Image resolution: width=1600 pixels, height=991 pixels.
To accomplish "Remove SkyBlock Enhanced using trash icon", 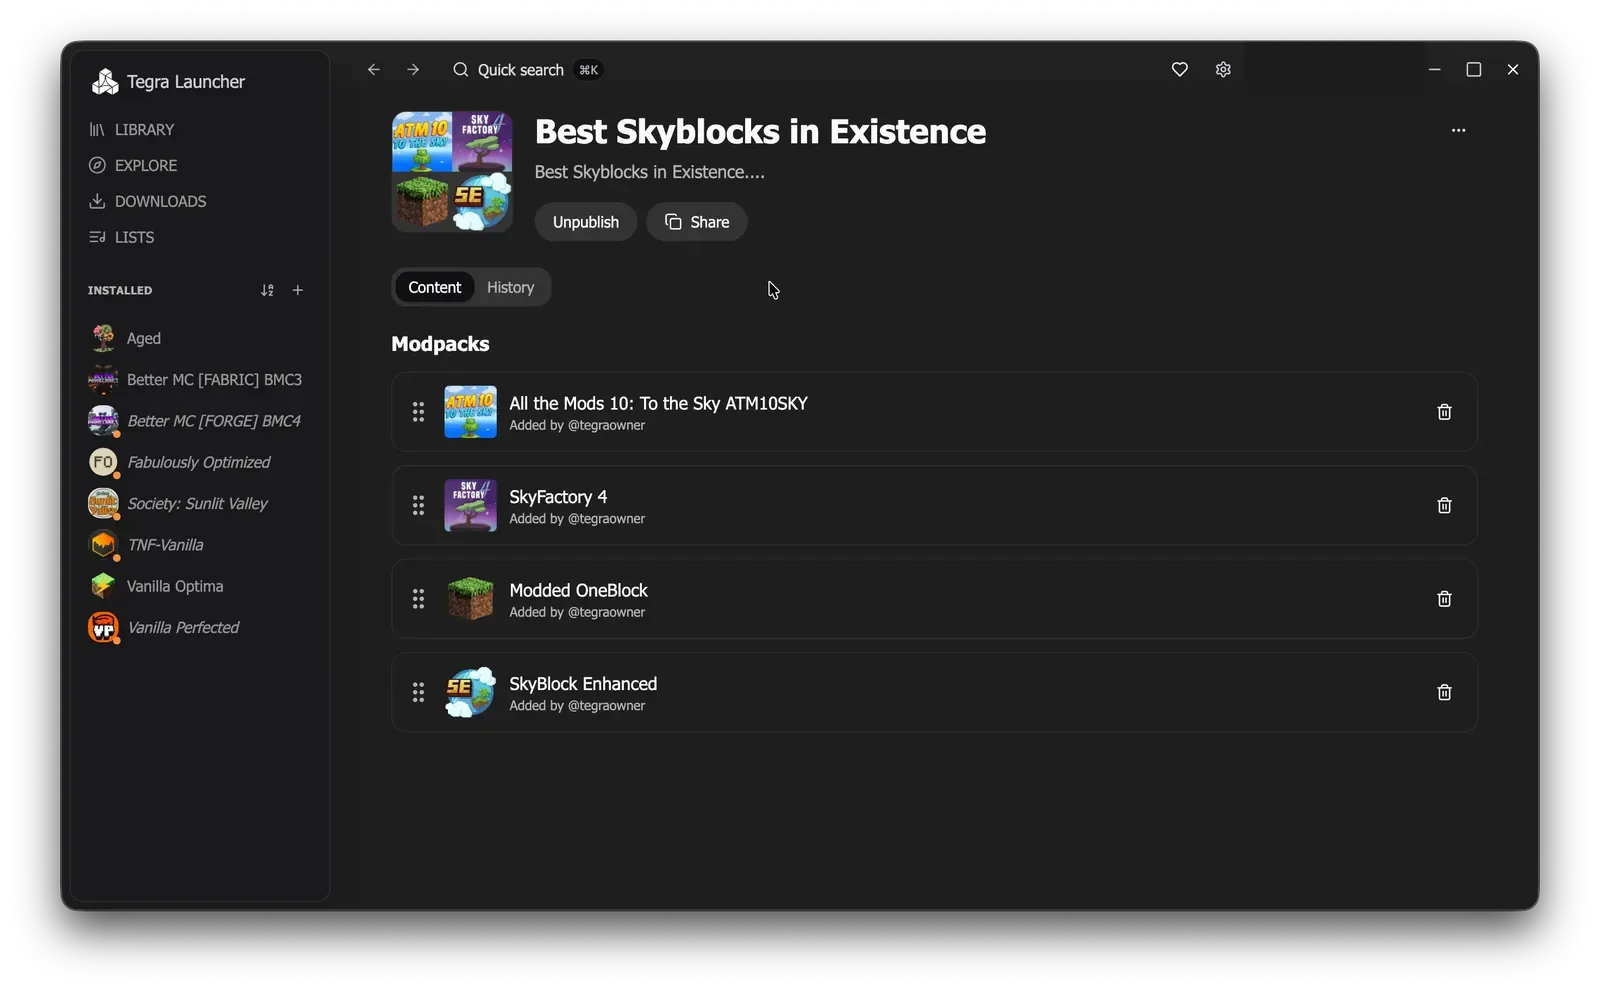I will 1444,692.
